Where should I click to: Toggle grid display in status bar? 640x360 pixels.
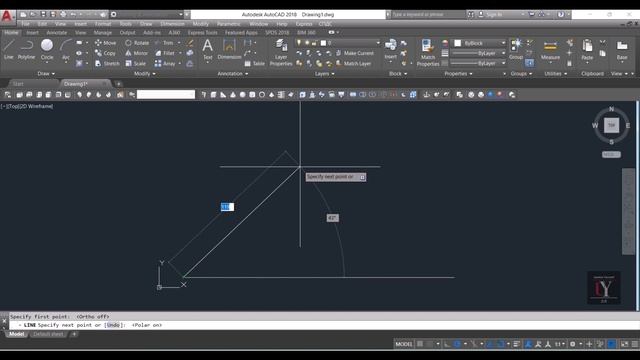[420, 344]
